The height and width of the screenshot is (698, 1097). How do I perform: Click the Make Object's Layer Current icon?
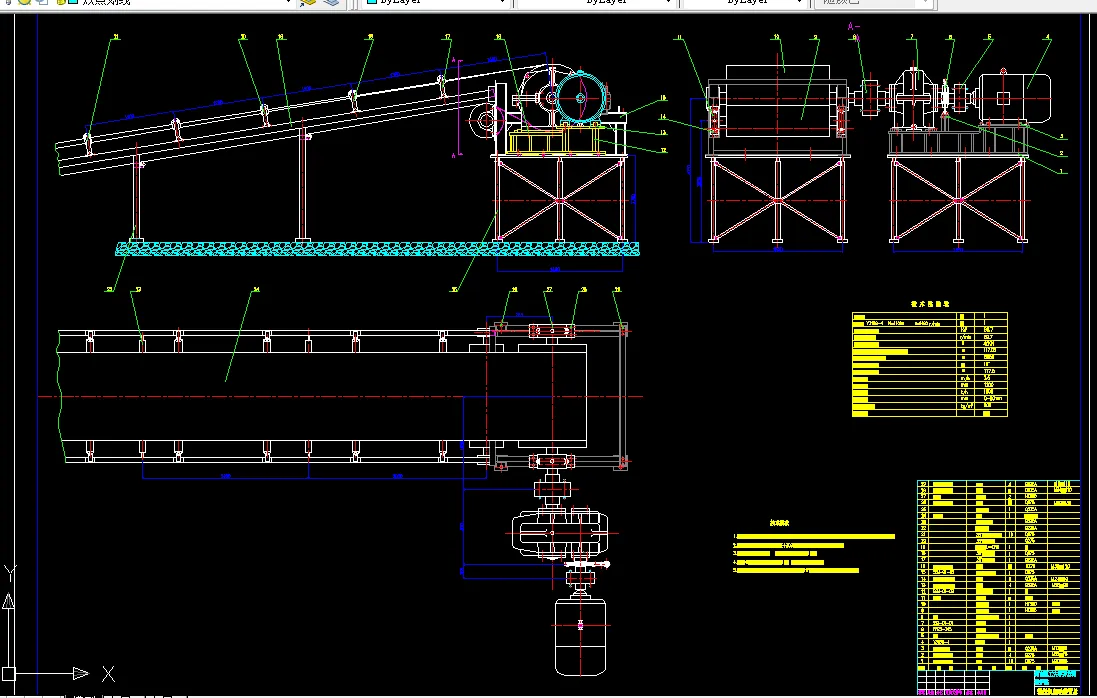308,2
